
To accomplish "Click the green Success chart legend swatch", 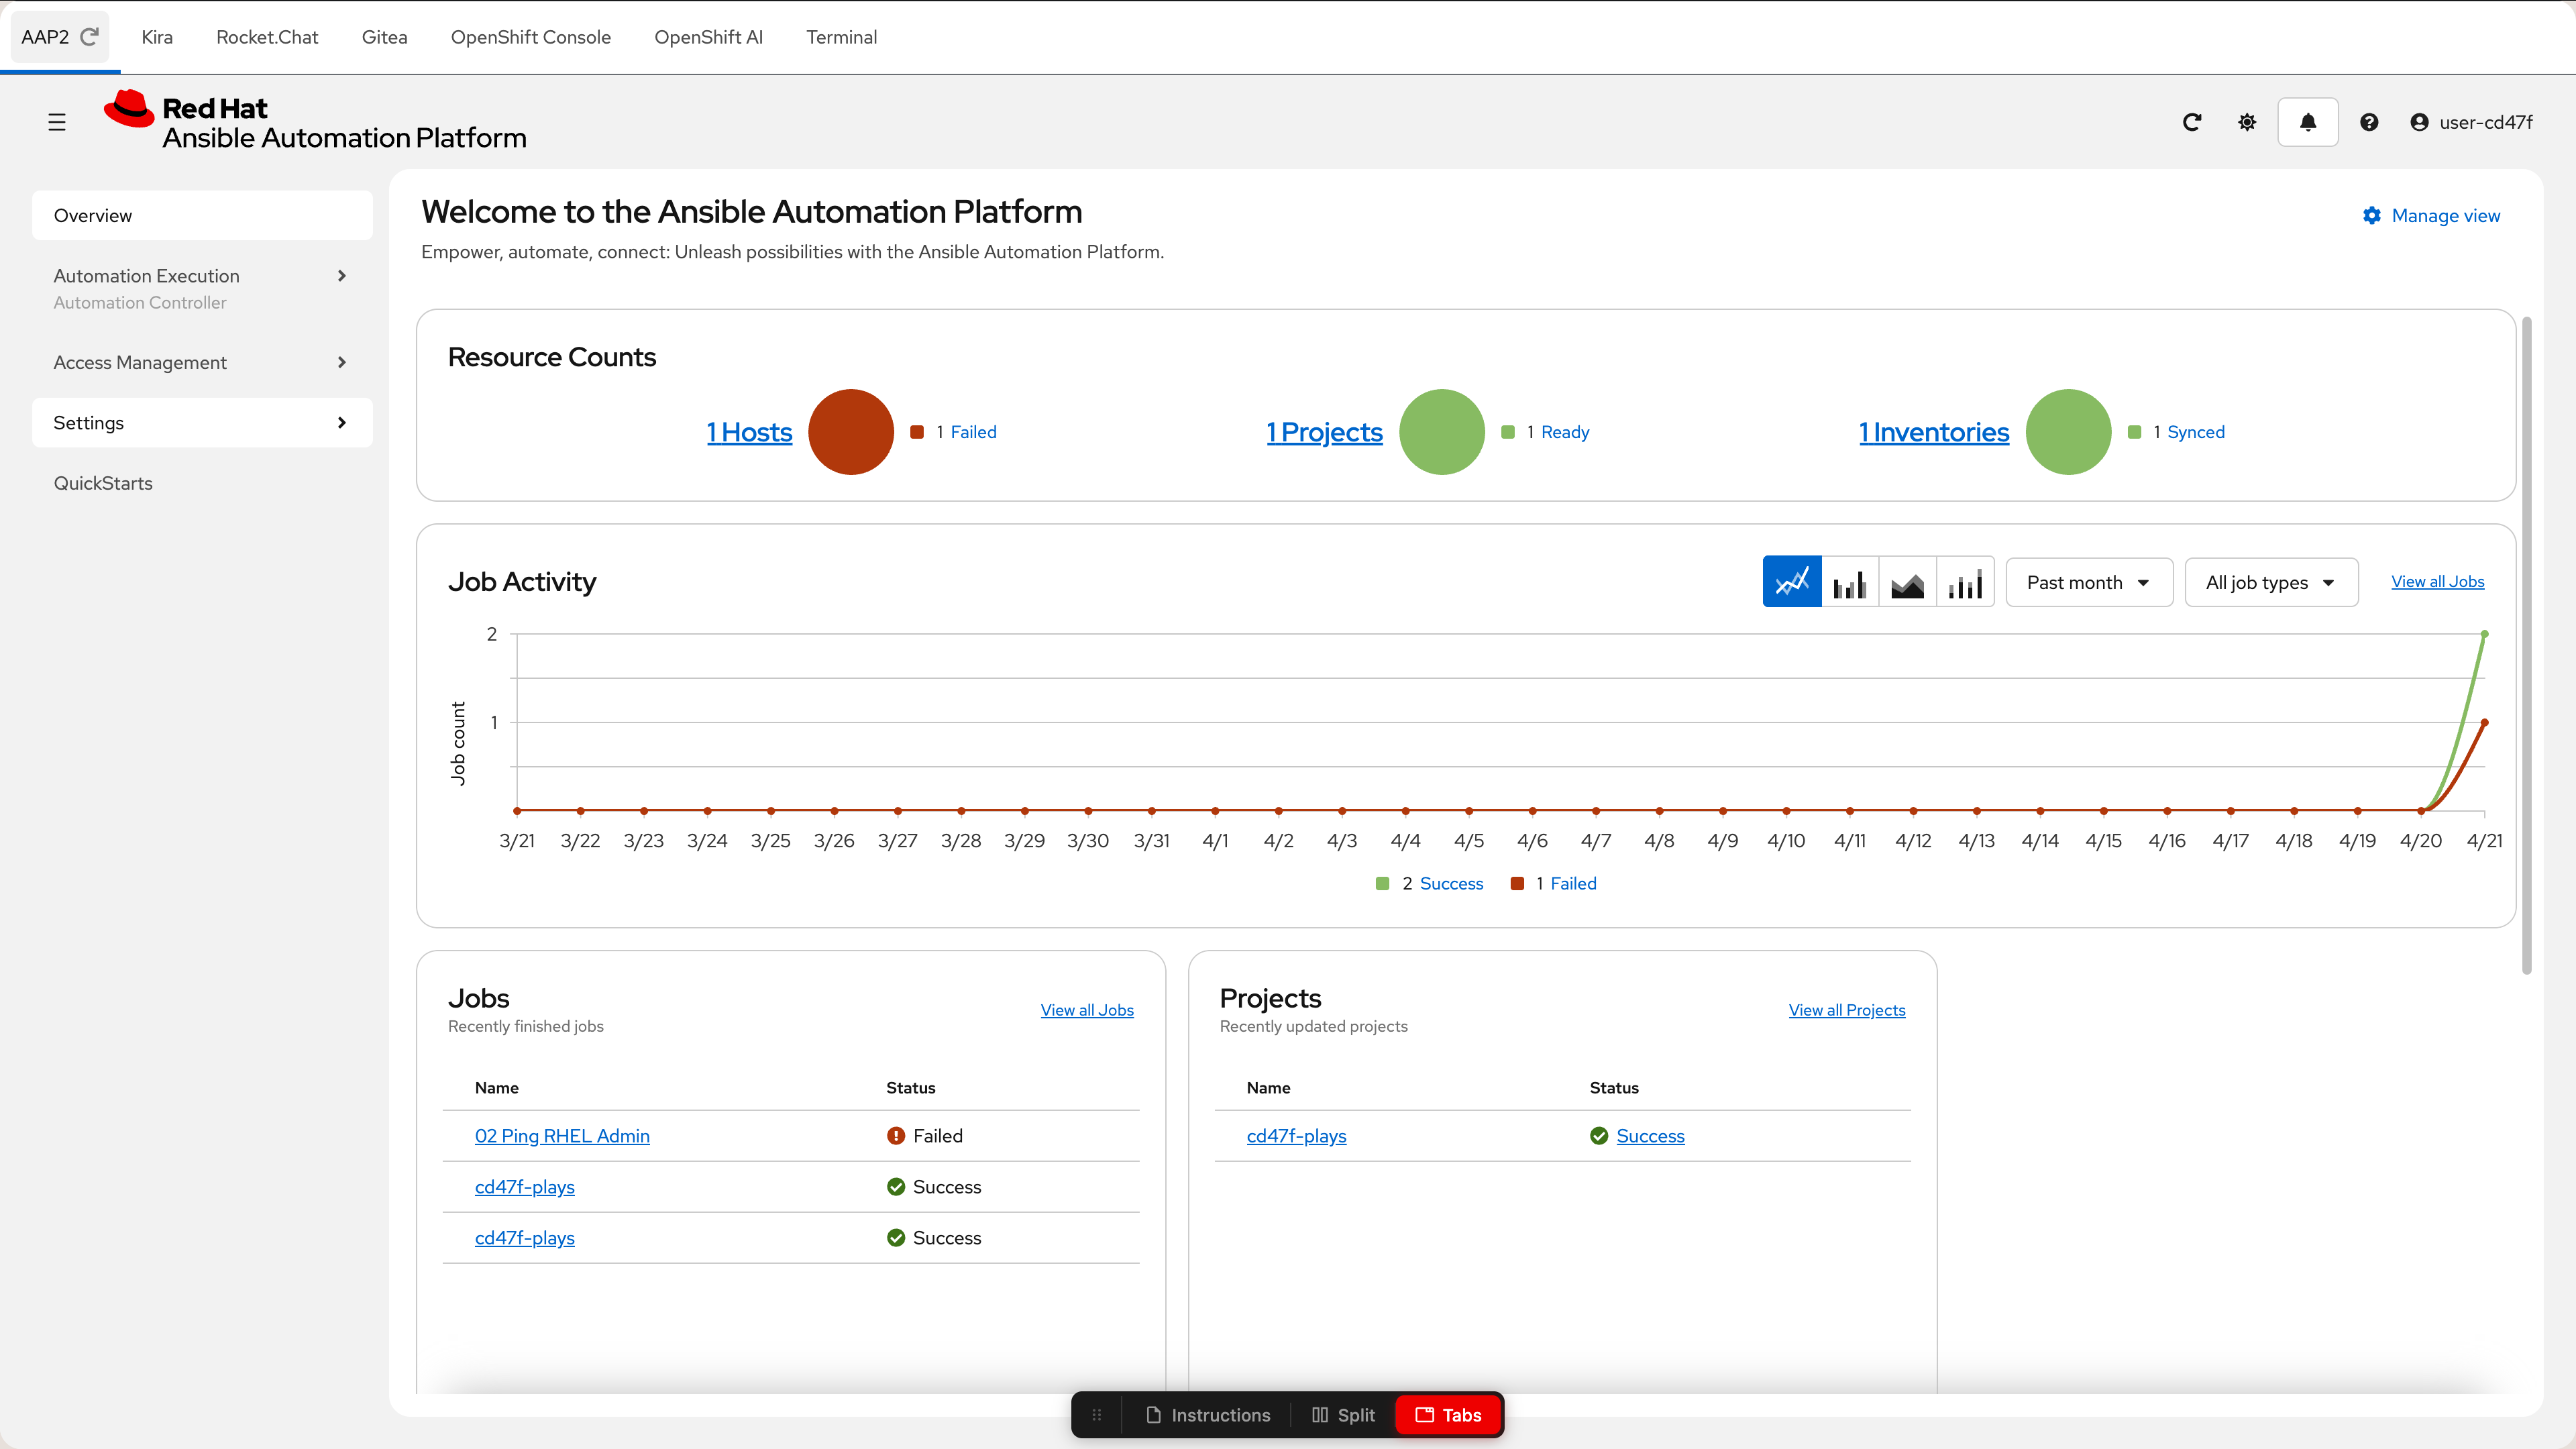I will 1383,884.
